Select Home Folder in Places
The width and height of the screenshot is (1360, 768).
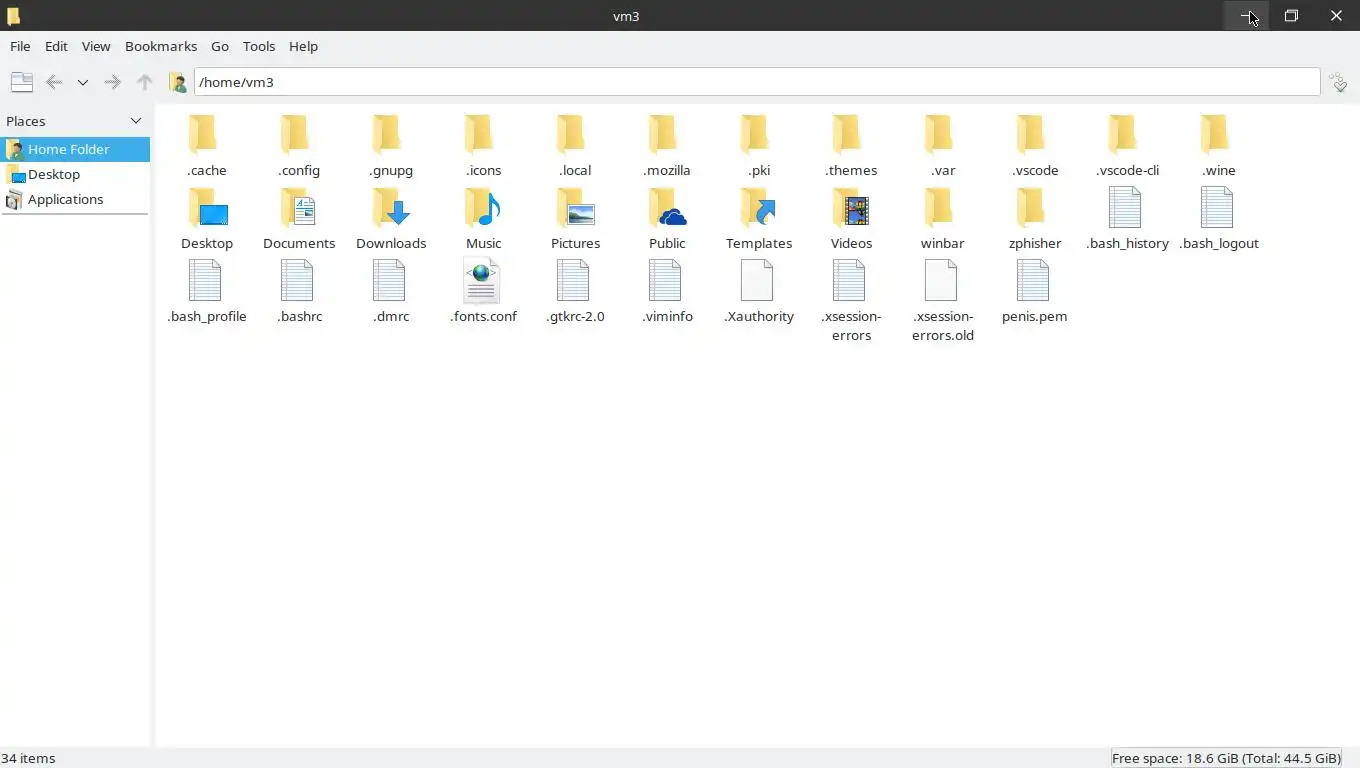(x=75, y=149)
